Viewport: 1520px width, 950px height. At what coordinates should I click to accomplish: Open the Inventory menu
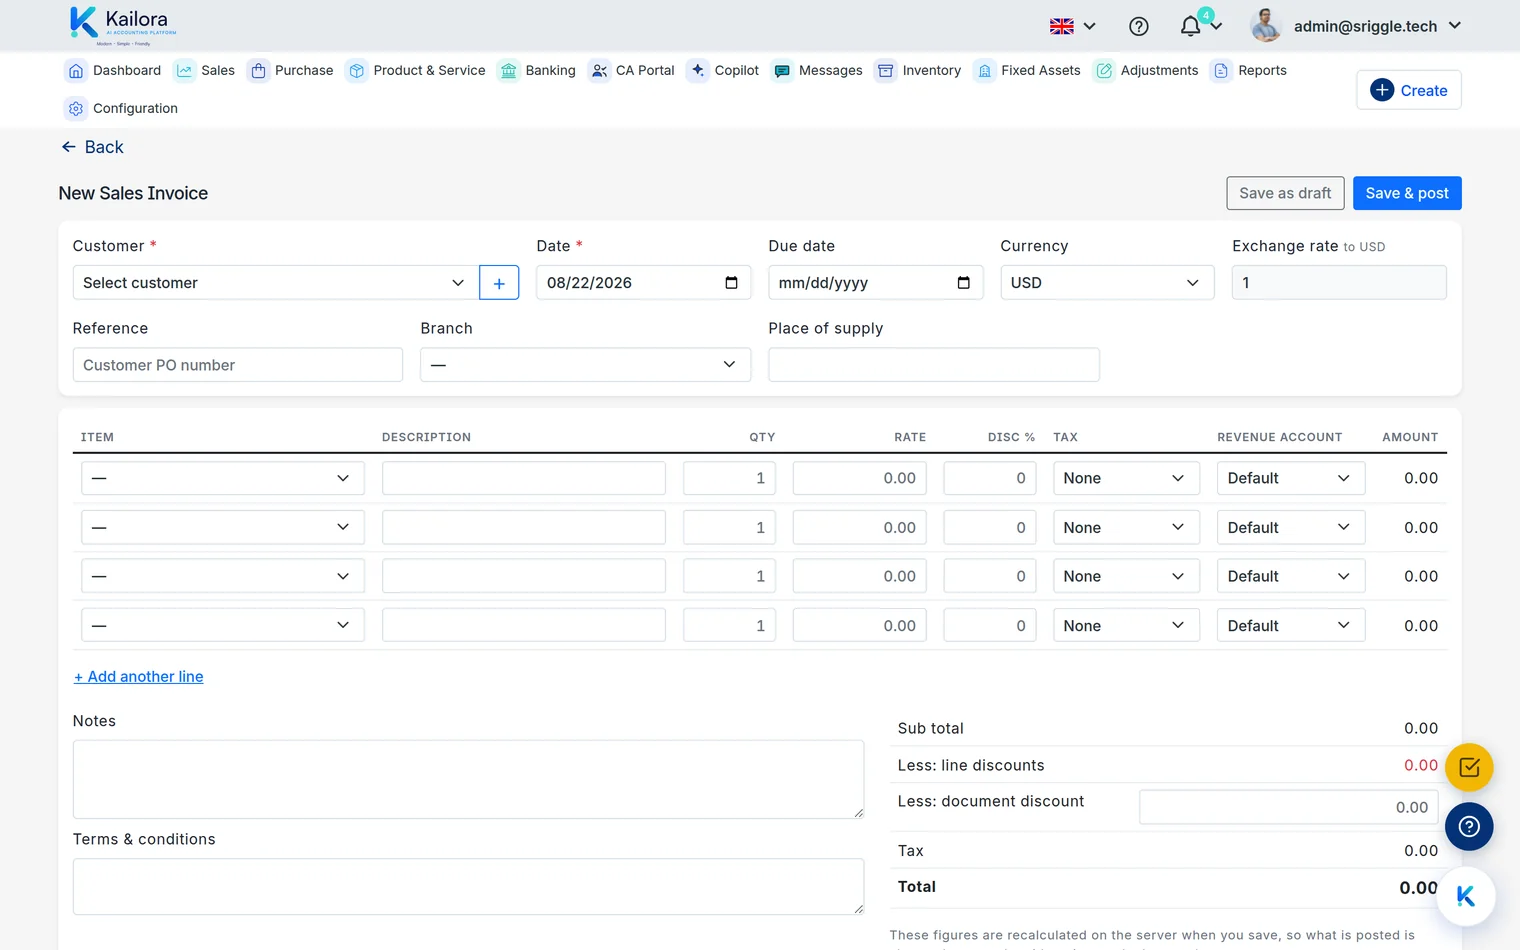pos(918,71)
